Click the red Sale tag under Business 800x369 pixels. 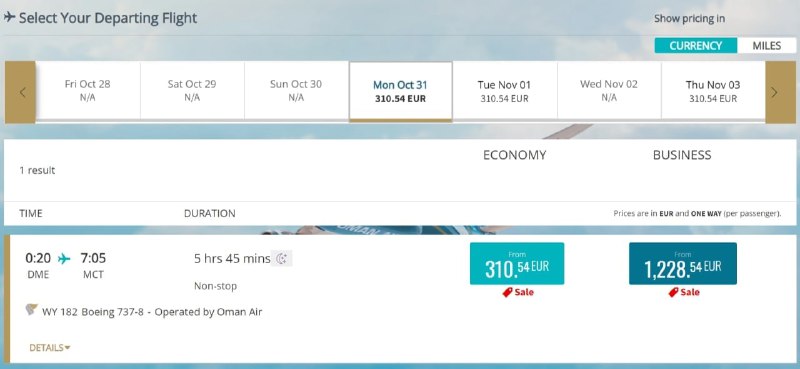coord(684,292)
